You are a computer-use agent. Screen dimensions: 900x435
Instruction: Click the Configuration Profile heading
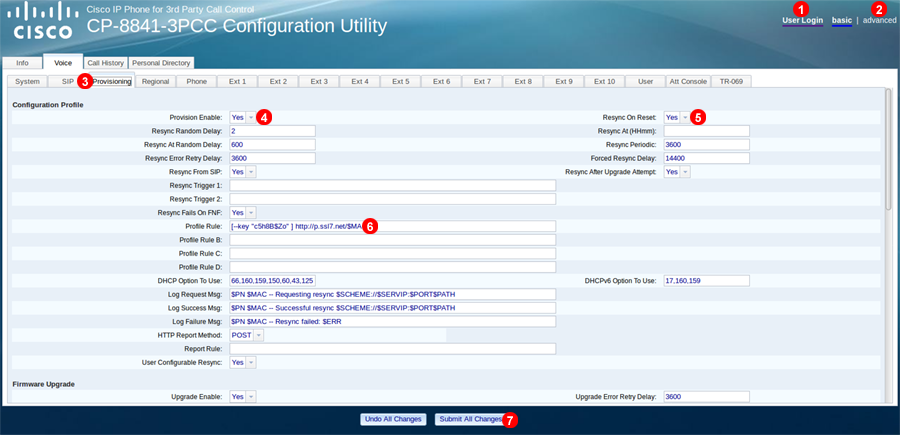click(x=48, y=104)
